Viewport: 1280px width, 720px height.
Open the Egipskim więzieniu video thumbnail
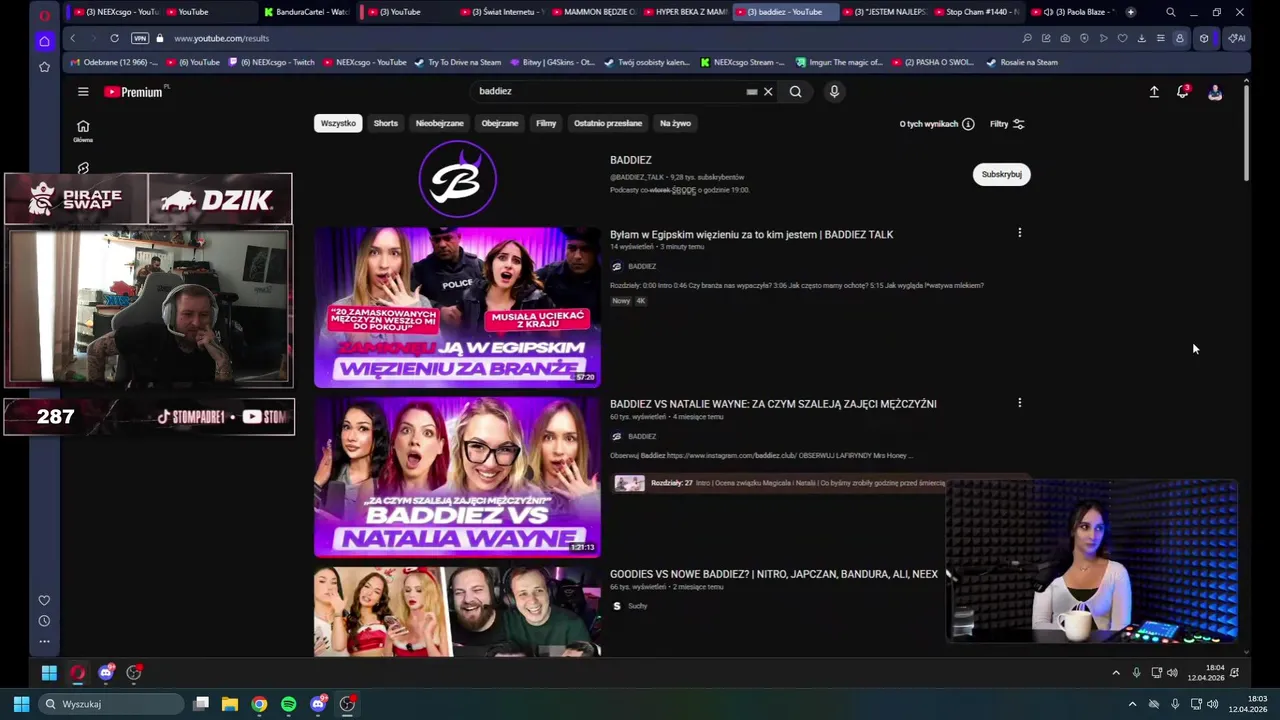(457, 307)
